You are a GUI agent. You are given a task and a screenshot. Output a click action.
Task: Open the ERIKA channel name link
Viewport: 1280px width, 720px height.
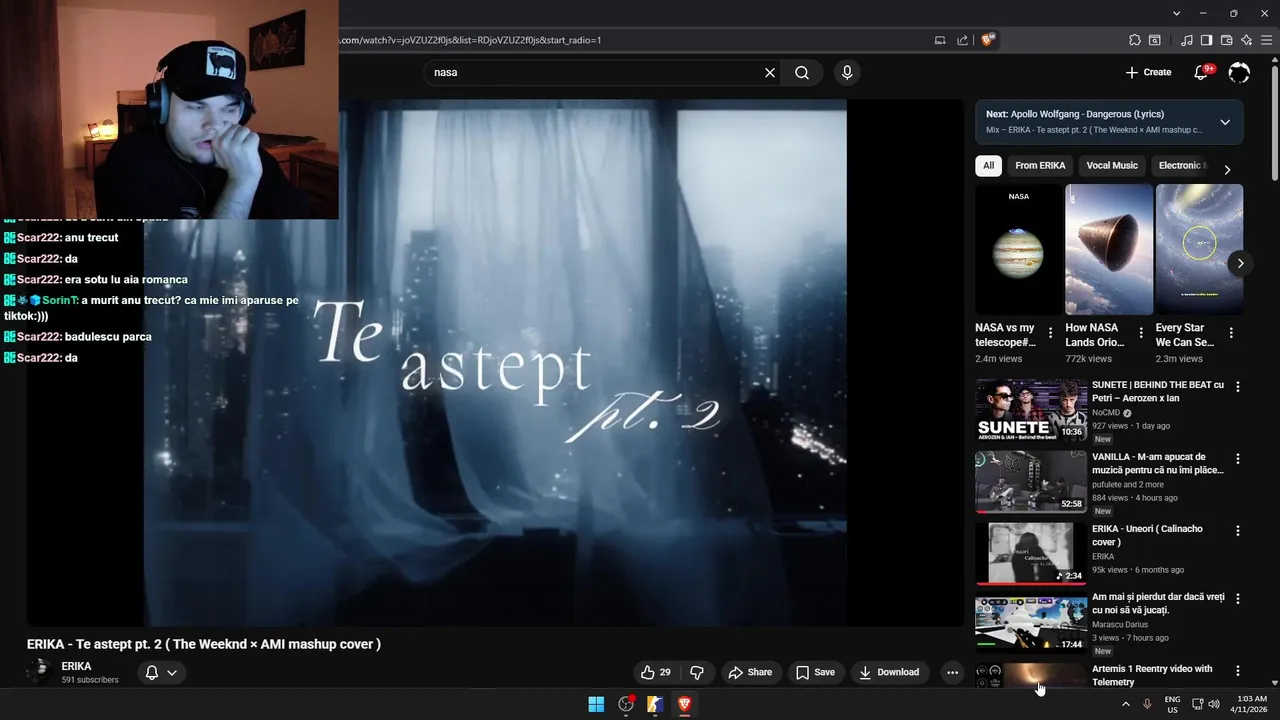click(76, 666)
